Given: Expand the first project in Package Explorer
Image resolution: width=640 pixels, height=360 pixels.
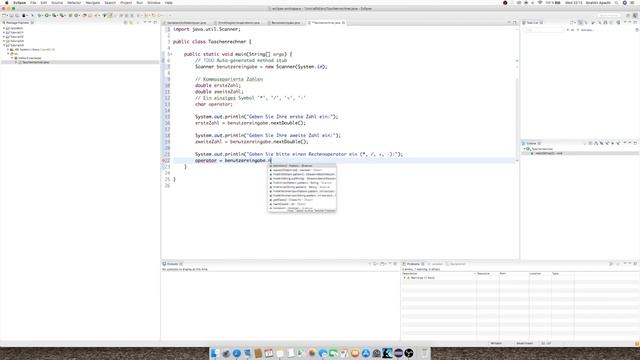Looking at the screenshot, I should pyautogui.click(x=4, y=28).
